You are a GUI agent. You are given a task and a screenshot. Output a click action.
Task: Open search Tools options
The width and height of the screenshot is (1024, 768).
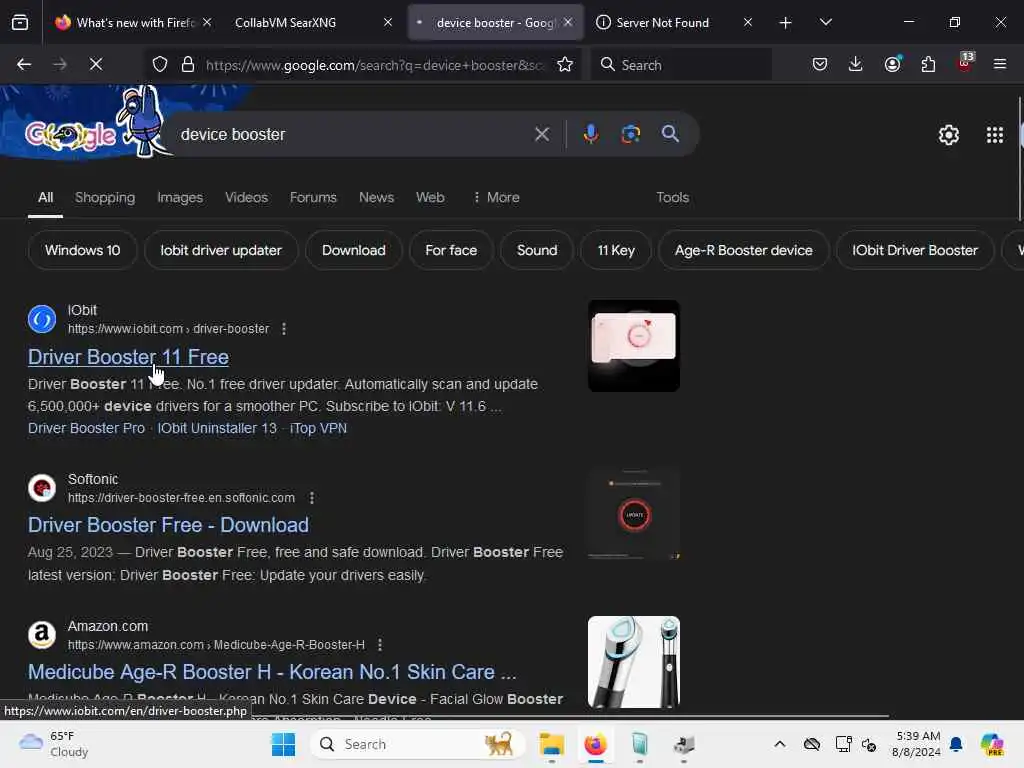pos(672,197)
